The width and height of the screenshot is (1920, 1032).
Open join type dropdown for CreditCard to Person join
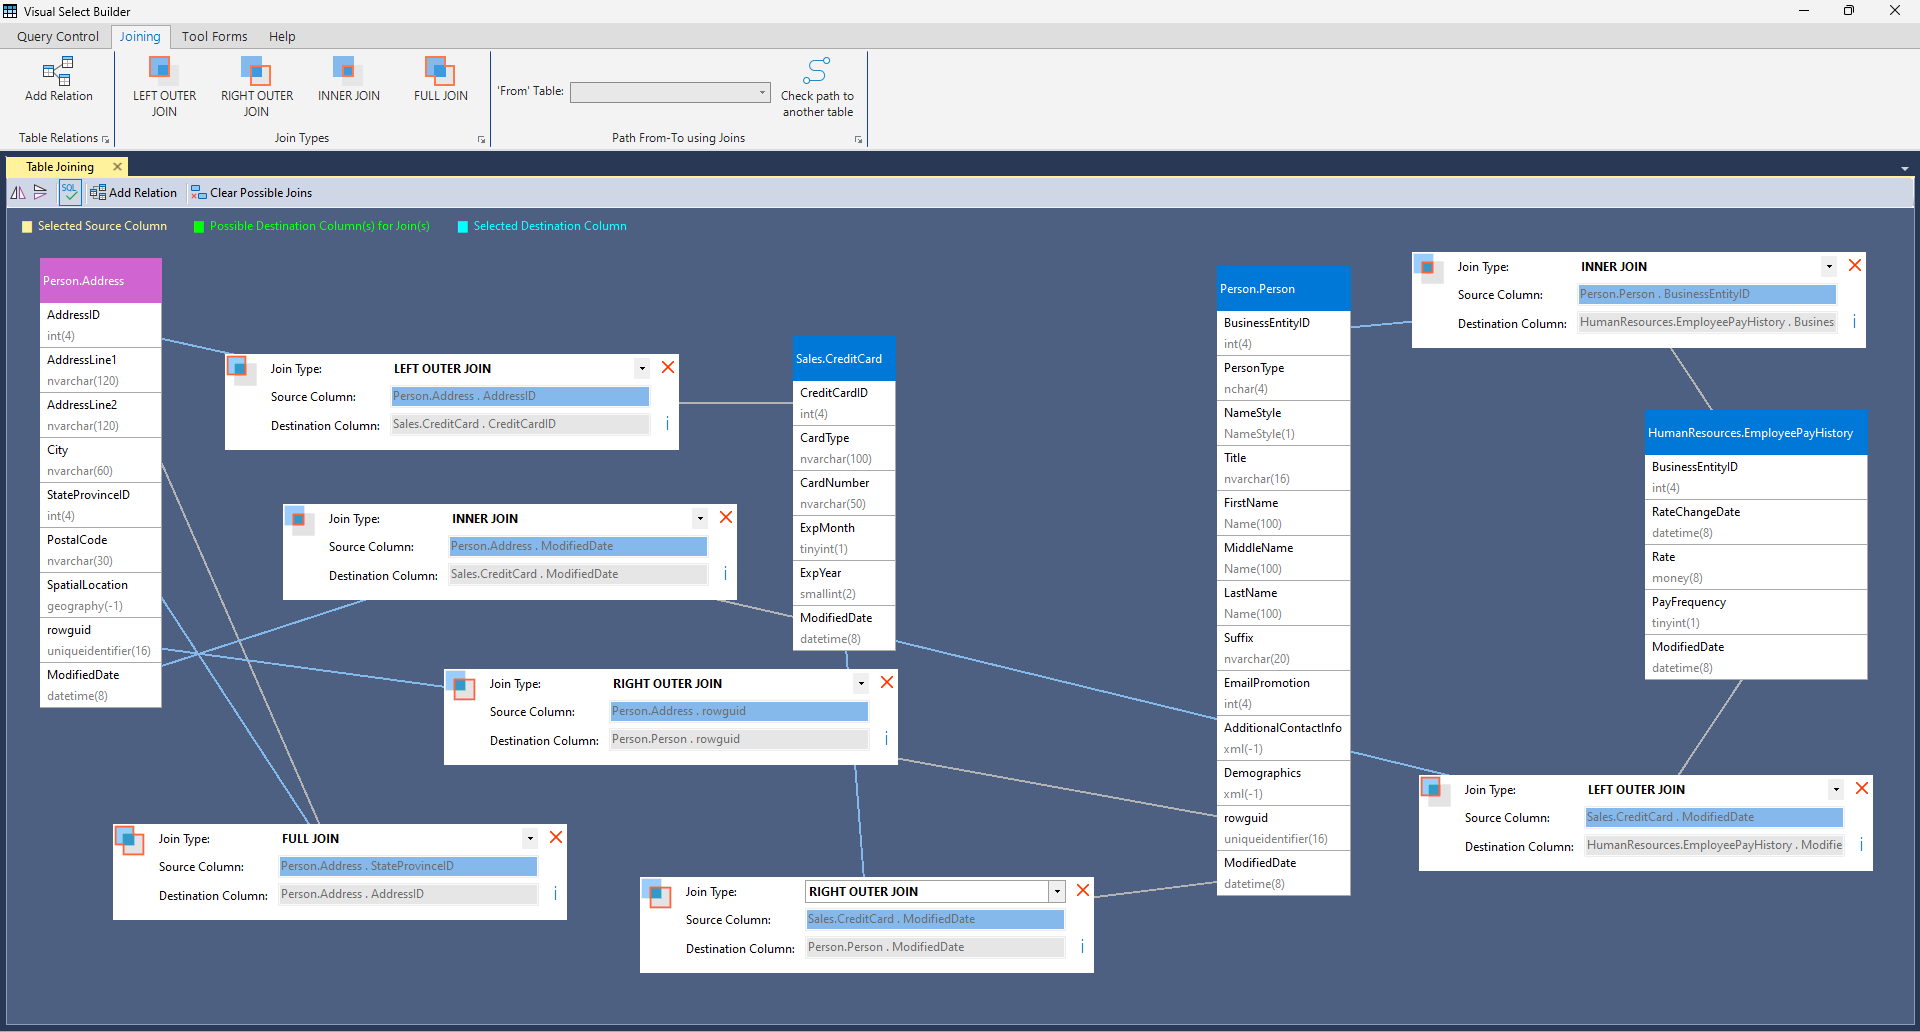[1057, 892]
